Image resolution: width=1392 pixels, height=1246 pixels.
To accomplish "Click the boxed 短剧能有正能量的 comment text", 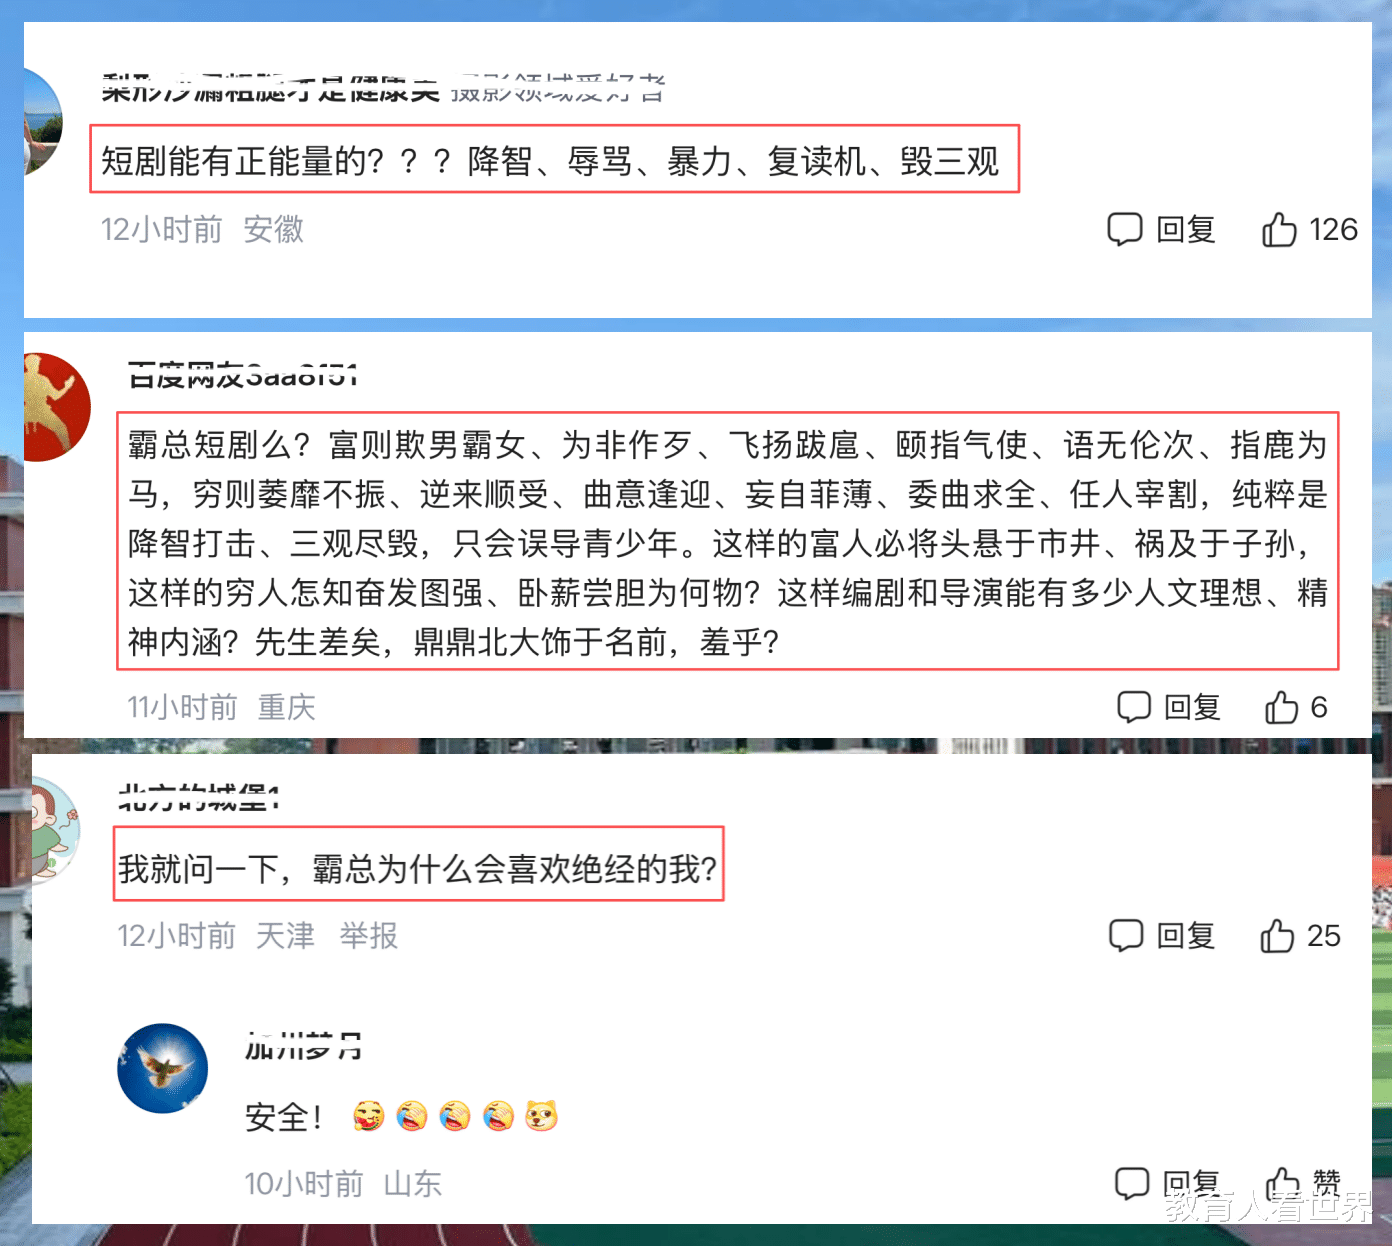I will click(x=554, y=159).
